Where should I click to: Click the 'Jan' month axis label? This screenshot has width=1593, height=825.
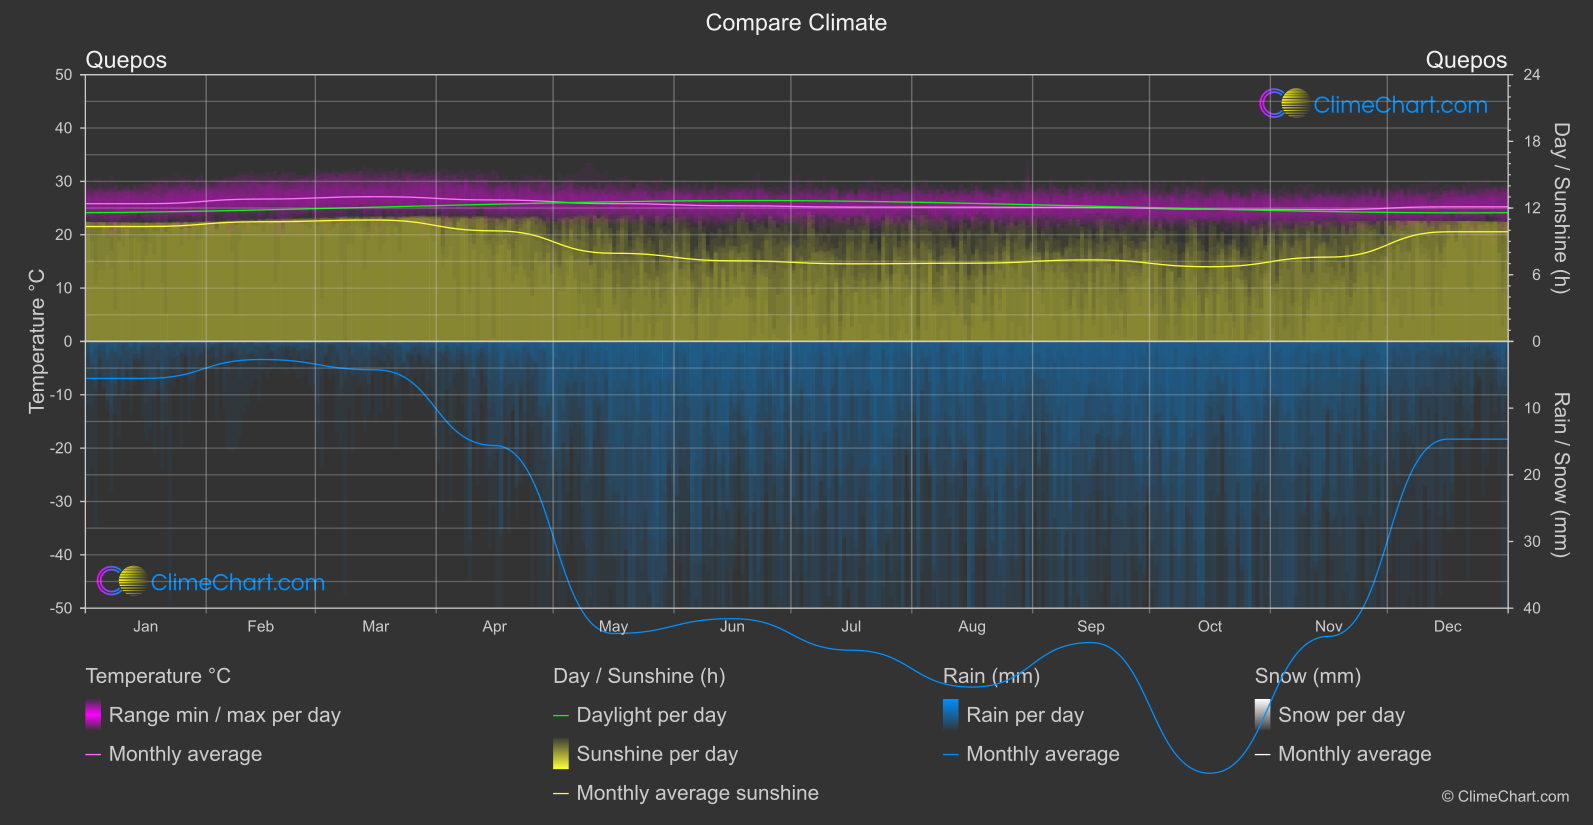pos(146,626)
